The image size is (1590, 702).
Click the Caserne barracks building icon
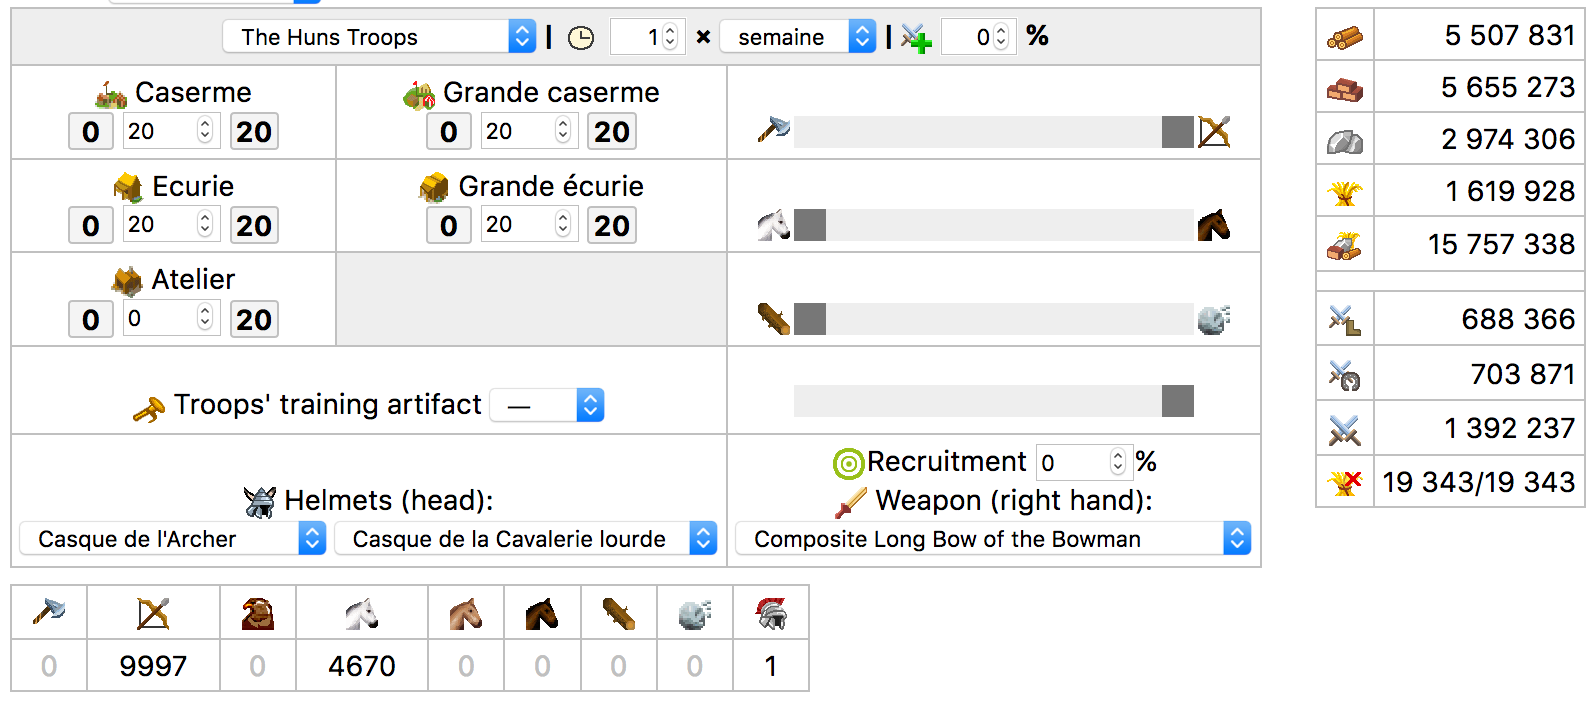[111, 94]
